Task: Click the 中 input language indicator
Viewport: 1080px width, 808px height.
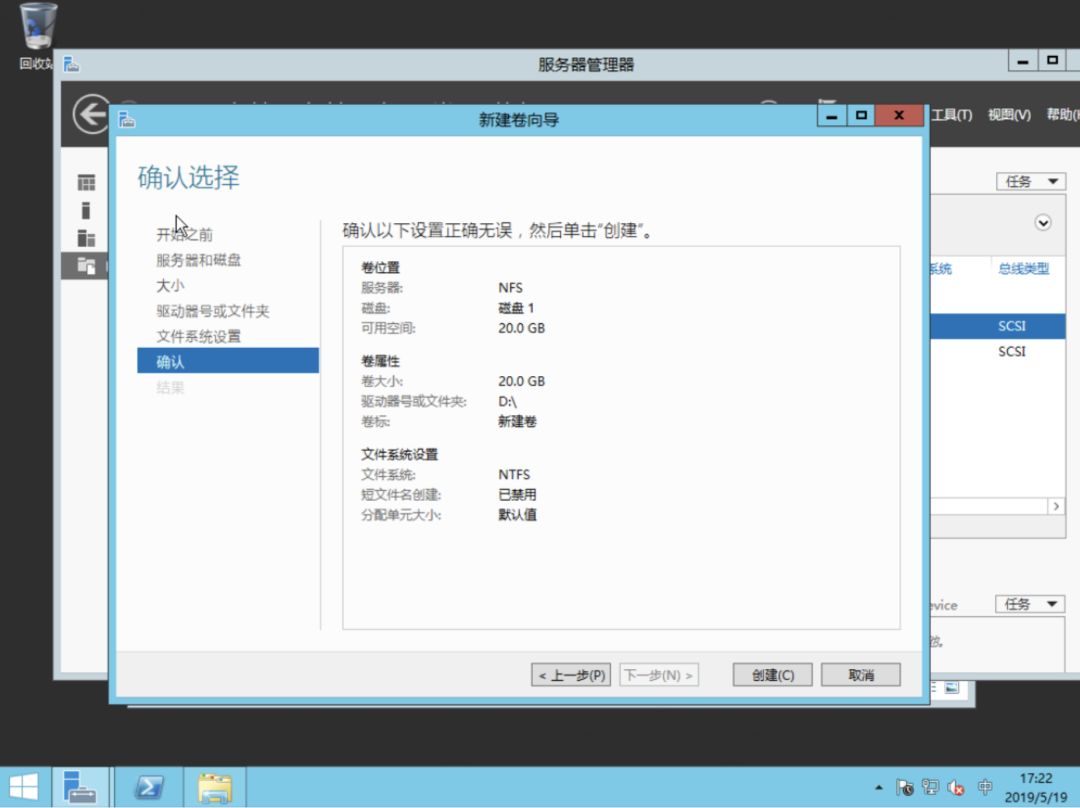Action: click(983, 787)
